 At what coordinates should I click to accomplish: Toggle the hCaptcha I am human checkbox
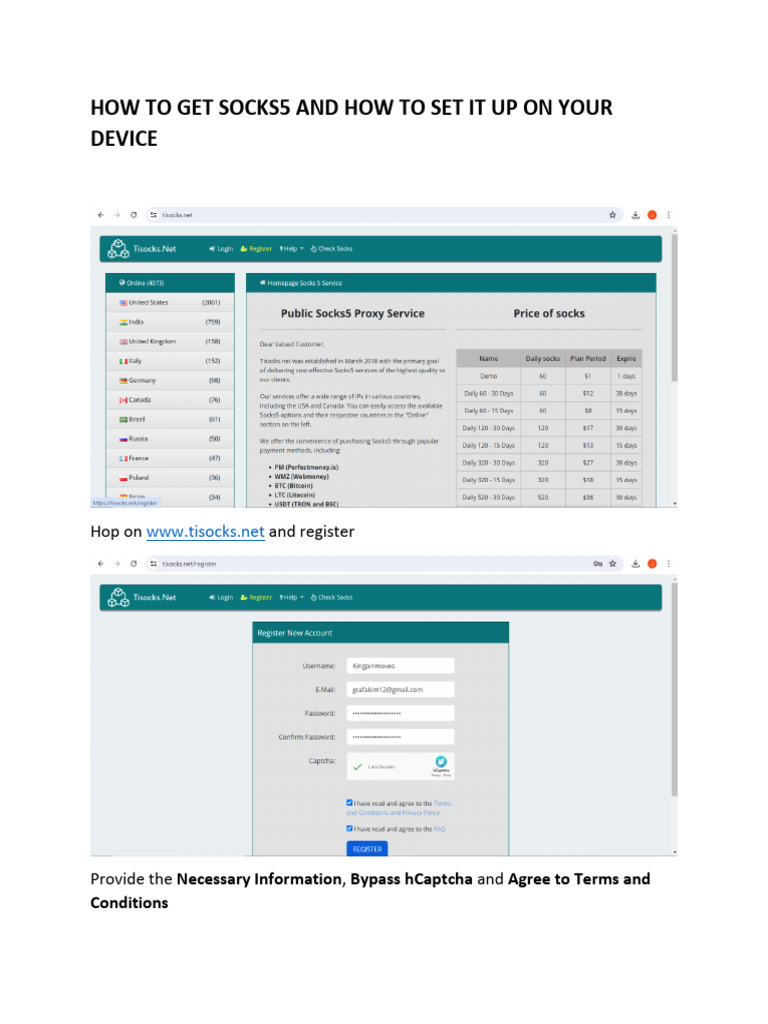pos(358,767)
